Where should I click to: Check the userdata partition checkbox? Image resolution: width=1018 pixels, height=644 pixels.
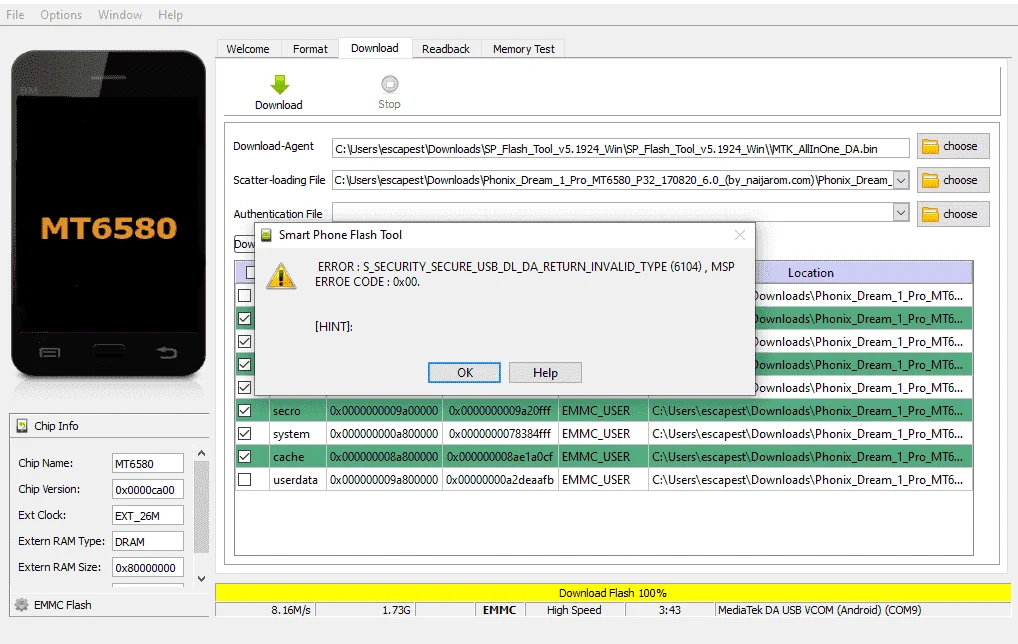[x=245, y=480]
